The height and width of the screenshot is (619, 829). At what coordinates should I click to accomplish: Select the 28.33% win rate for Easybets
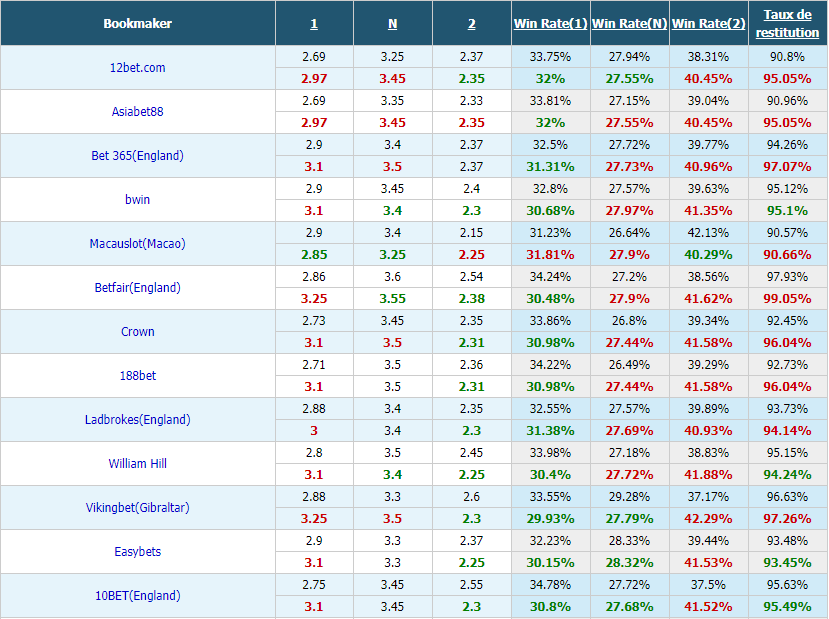coord(630,541)
